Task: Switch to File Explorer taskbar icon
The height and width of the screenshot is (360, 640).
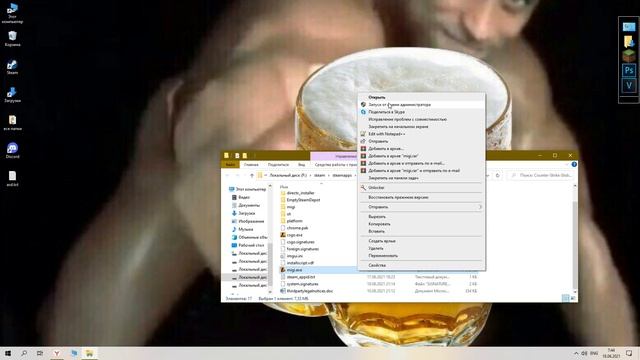Action: click(89, 353)
